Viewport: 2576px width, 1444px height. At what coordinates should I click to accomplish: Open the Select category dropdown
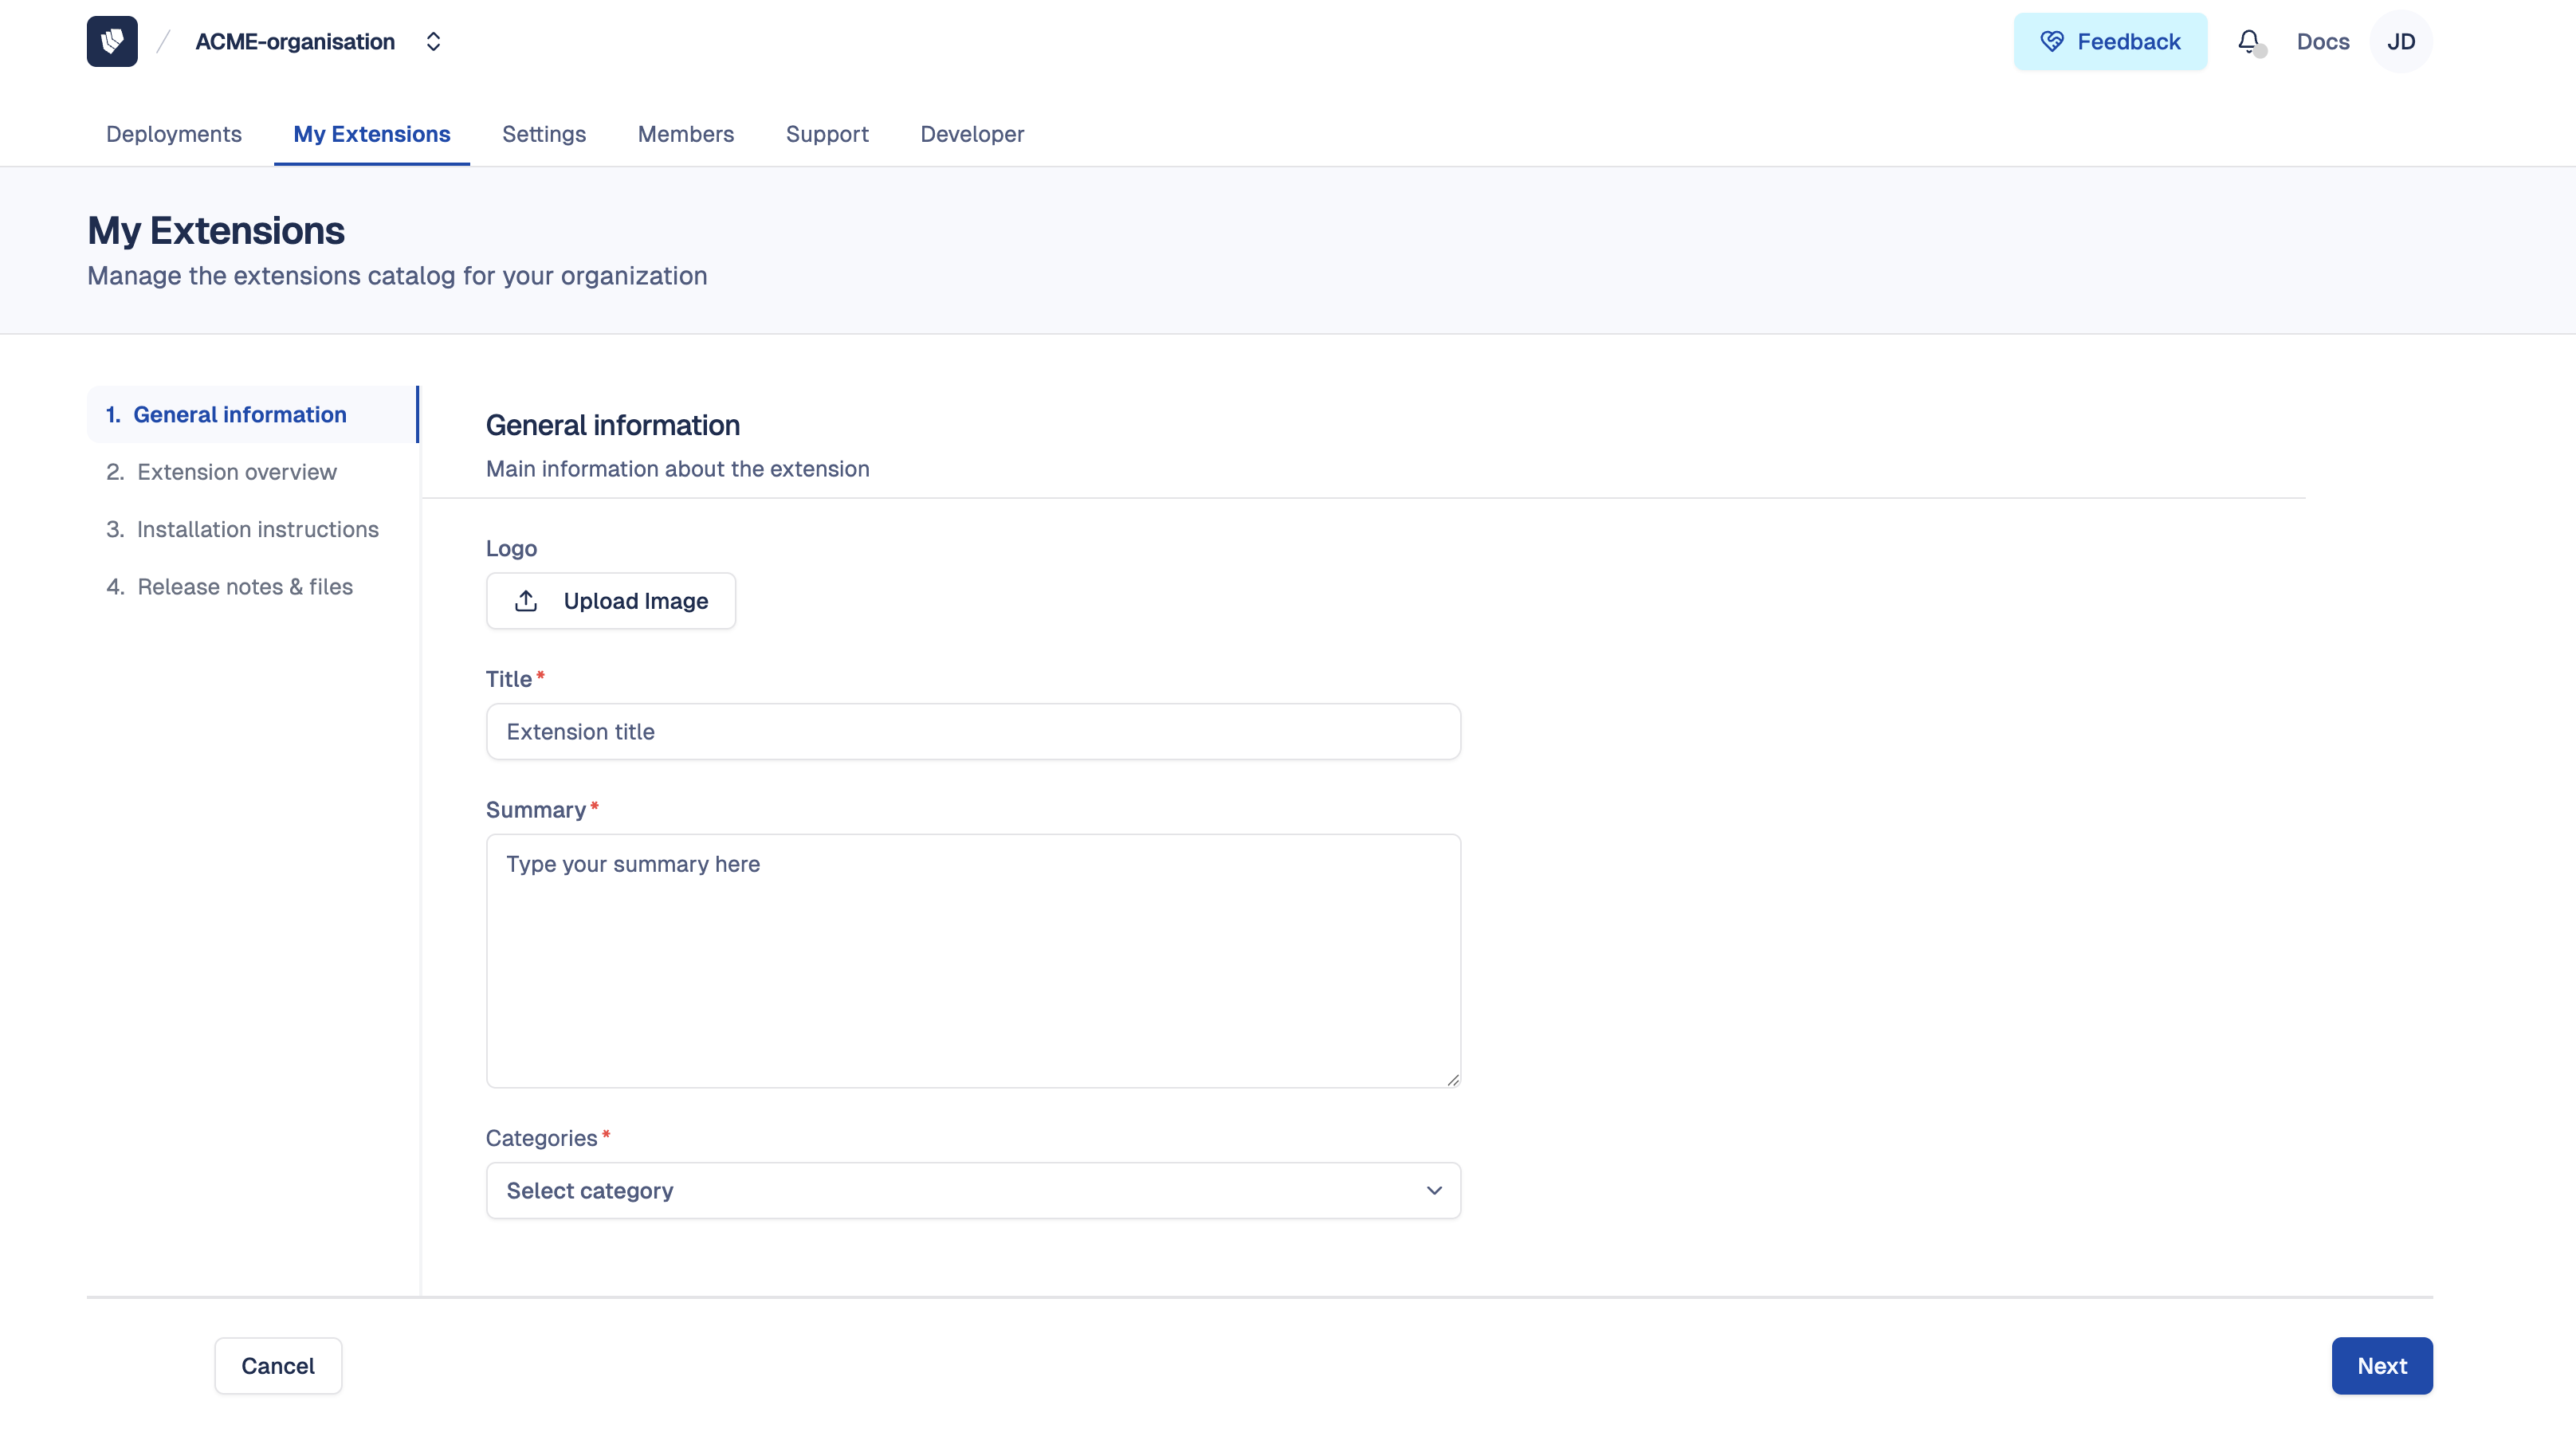coord(973,1190)
